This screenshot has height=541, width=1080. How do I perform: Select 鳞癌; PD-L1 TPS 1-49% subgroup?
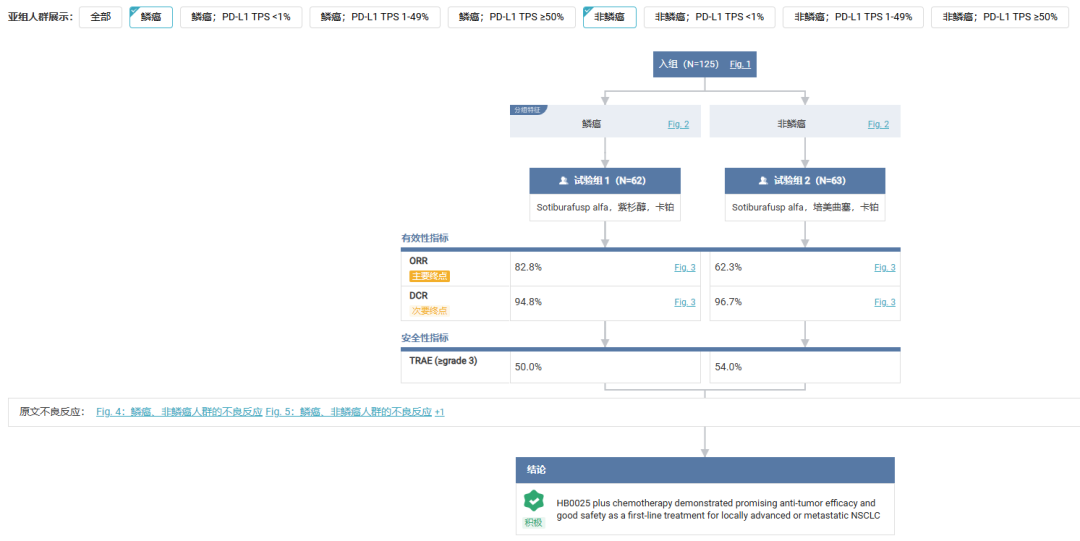[375, 17]
